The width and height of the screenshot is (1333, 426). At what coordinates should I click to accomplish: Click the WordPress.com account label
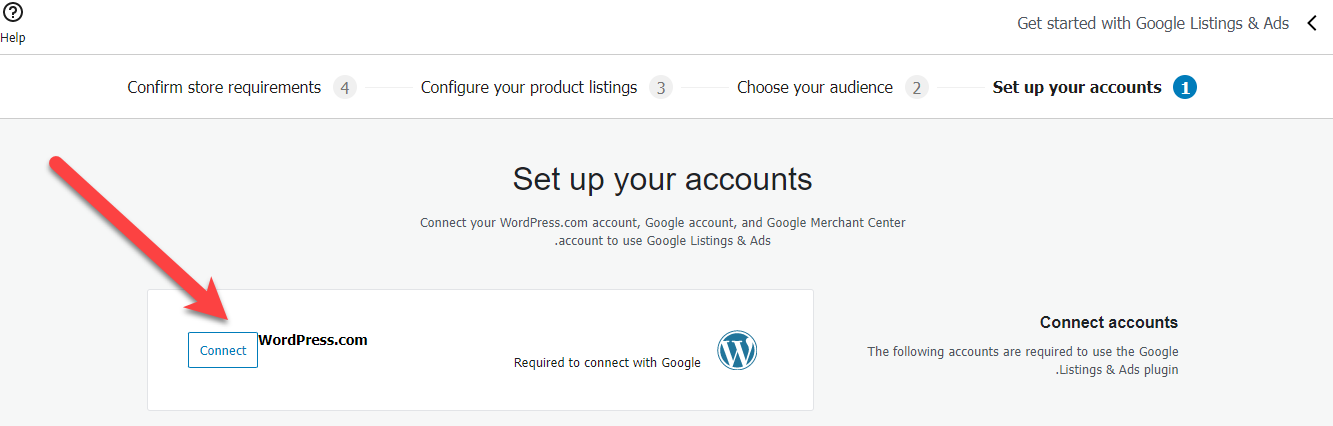click(x=313, y=340)
